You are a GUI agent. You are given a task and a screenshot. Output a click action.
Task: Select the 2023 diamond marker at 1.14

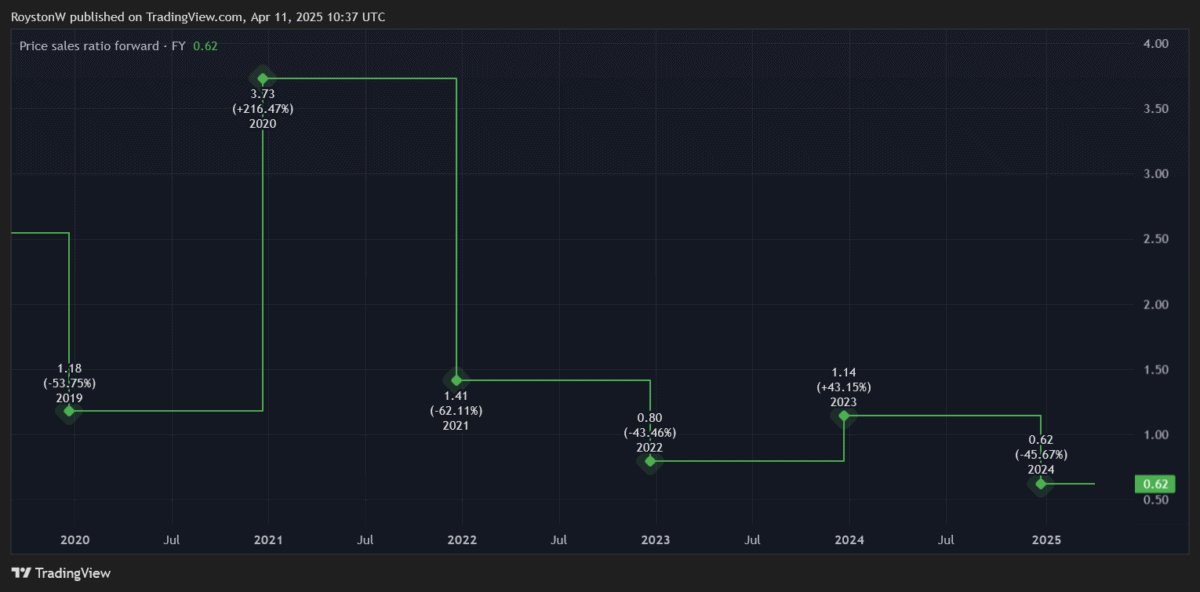(x=844, y=415)
